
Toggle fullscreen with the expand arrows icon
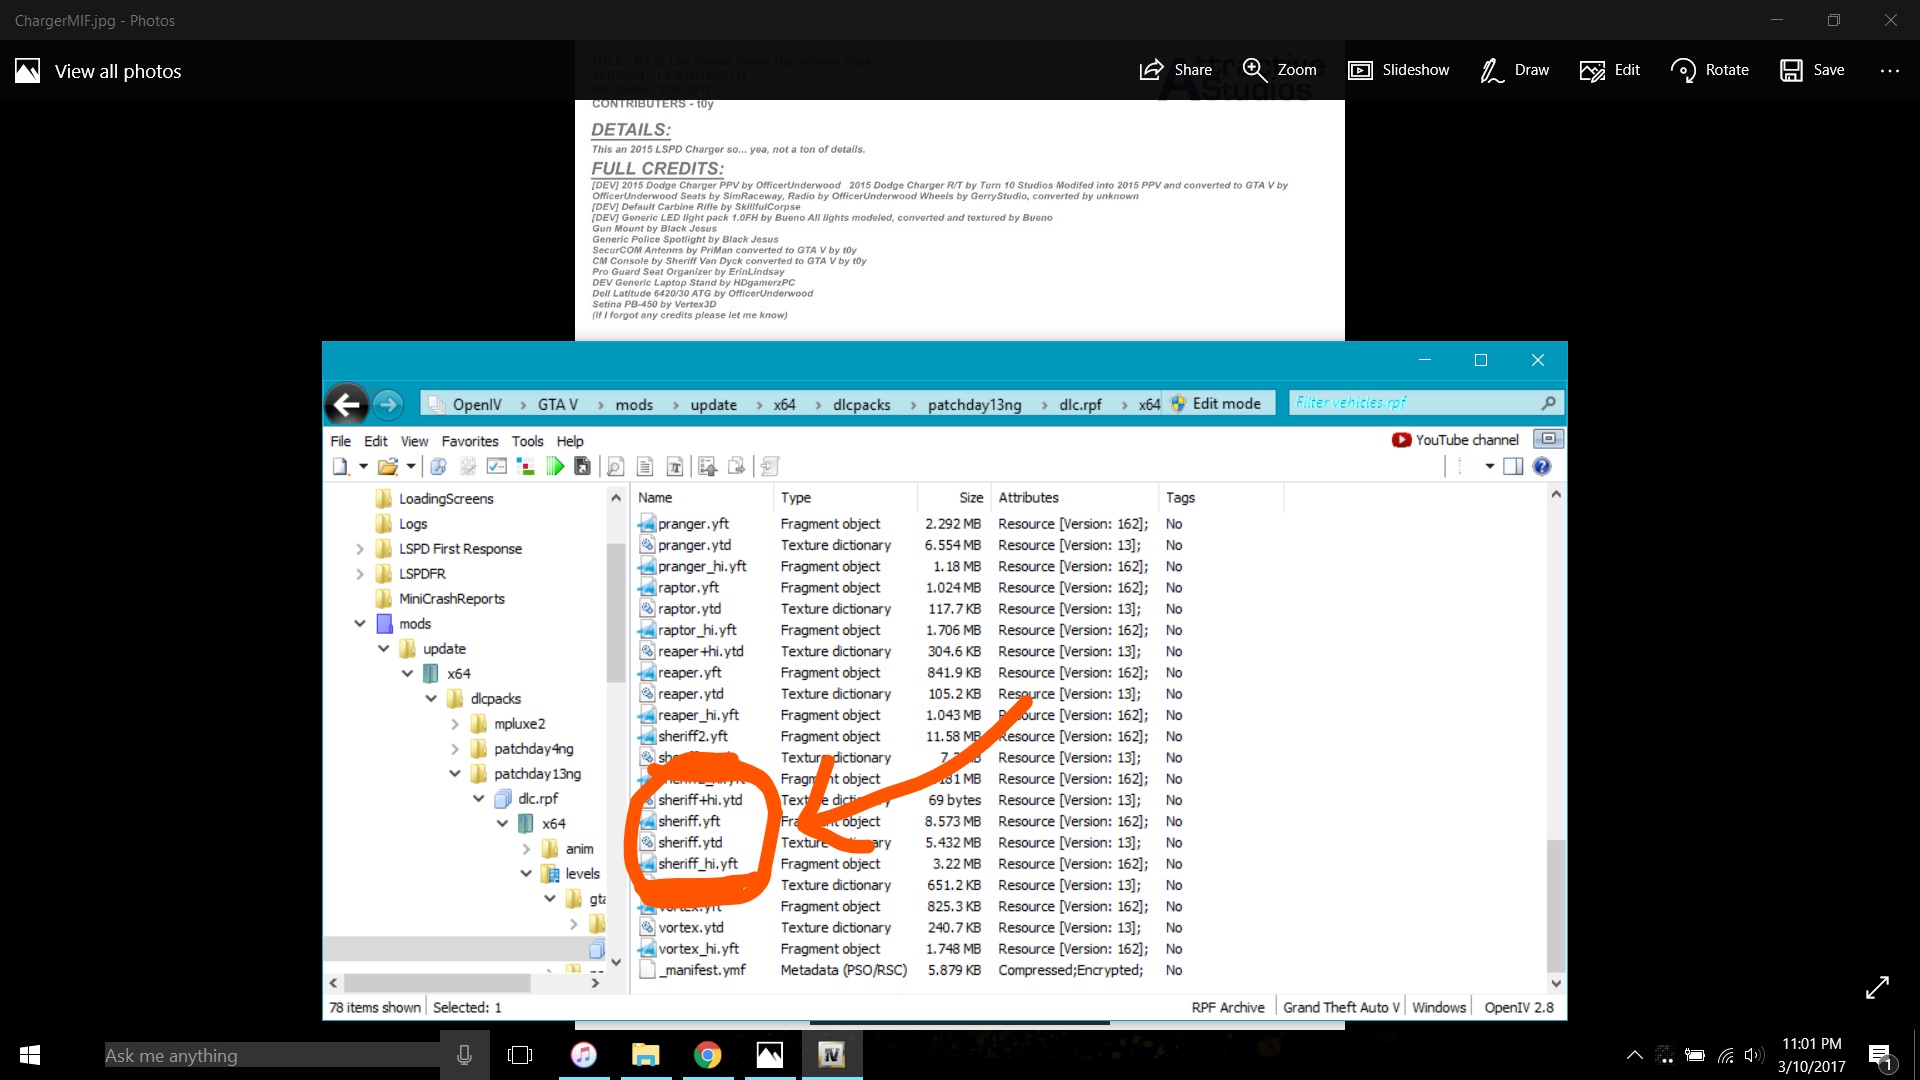(1877, 987)
